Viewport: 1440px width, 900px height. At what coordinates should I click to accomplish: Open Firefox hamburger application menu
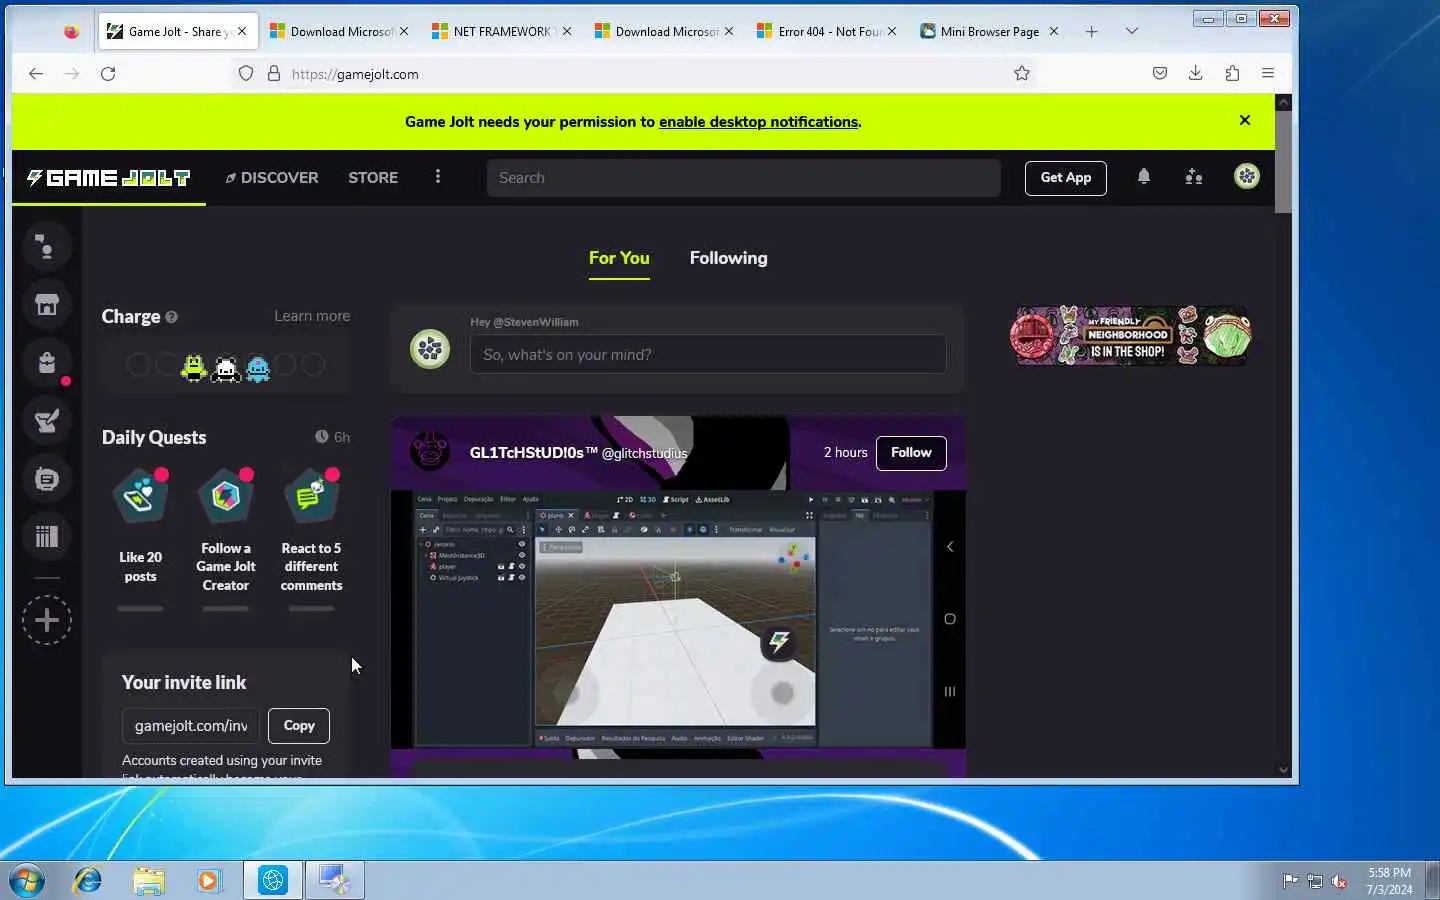click(1268, 73)
